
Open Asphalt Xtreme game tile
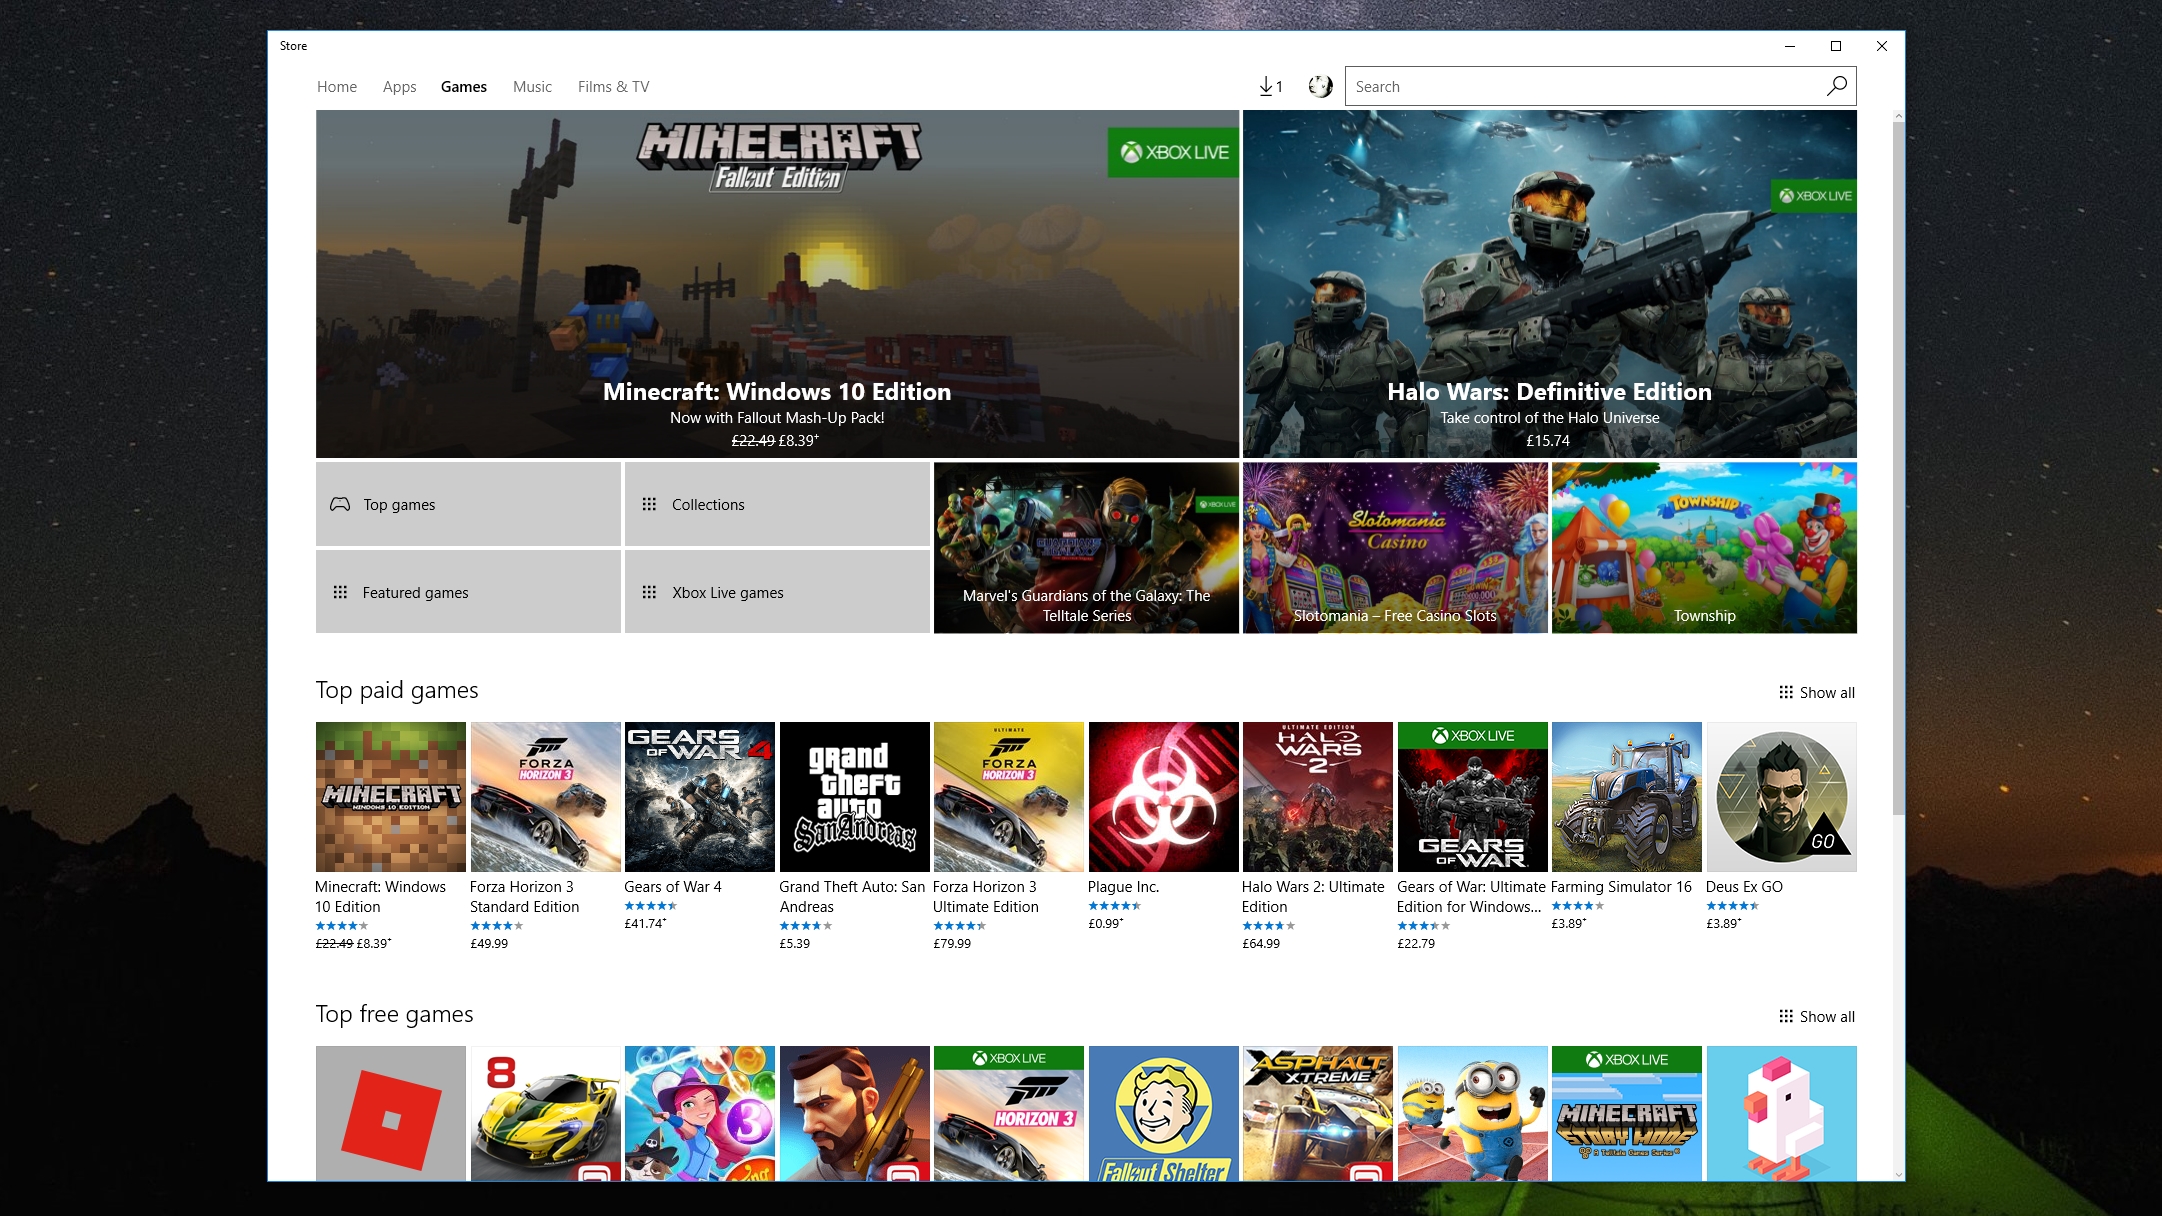click(1318, 1113)
